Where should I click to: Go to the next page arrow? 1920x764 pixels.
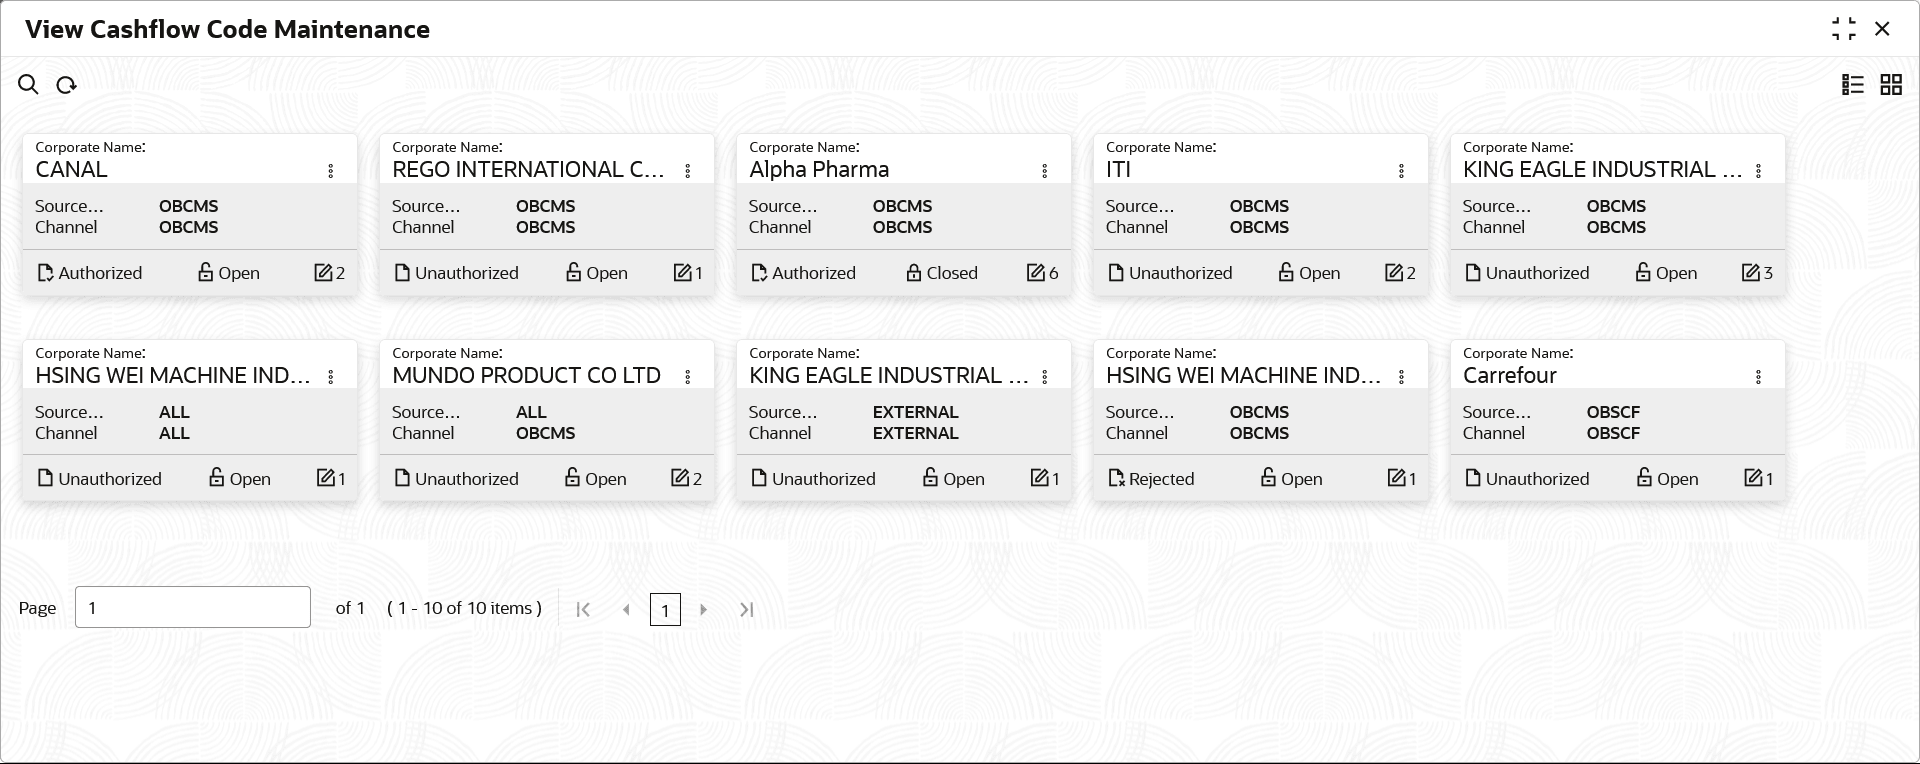click(704, 609)
